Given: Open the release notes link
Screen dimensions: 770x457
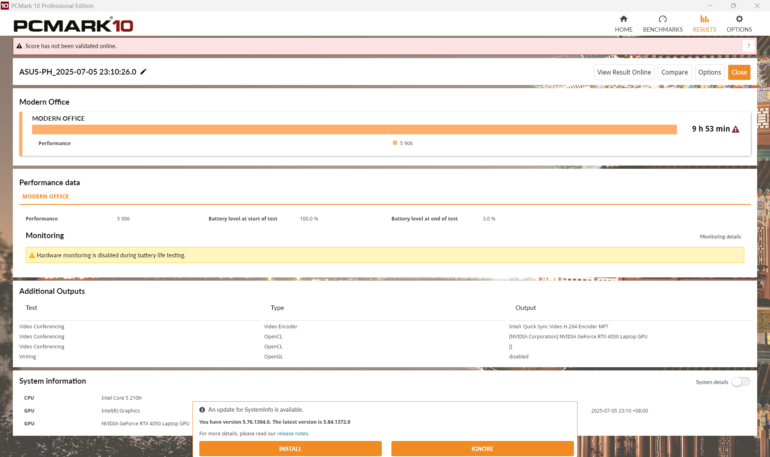Looking at the screenshot, I should point(293,433).
